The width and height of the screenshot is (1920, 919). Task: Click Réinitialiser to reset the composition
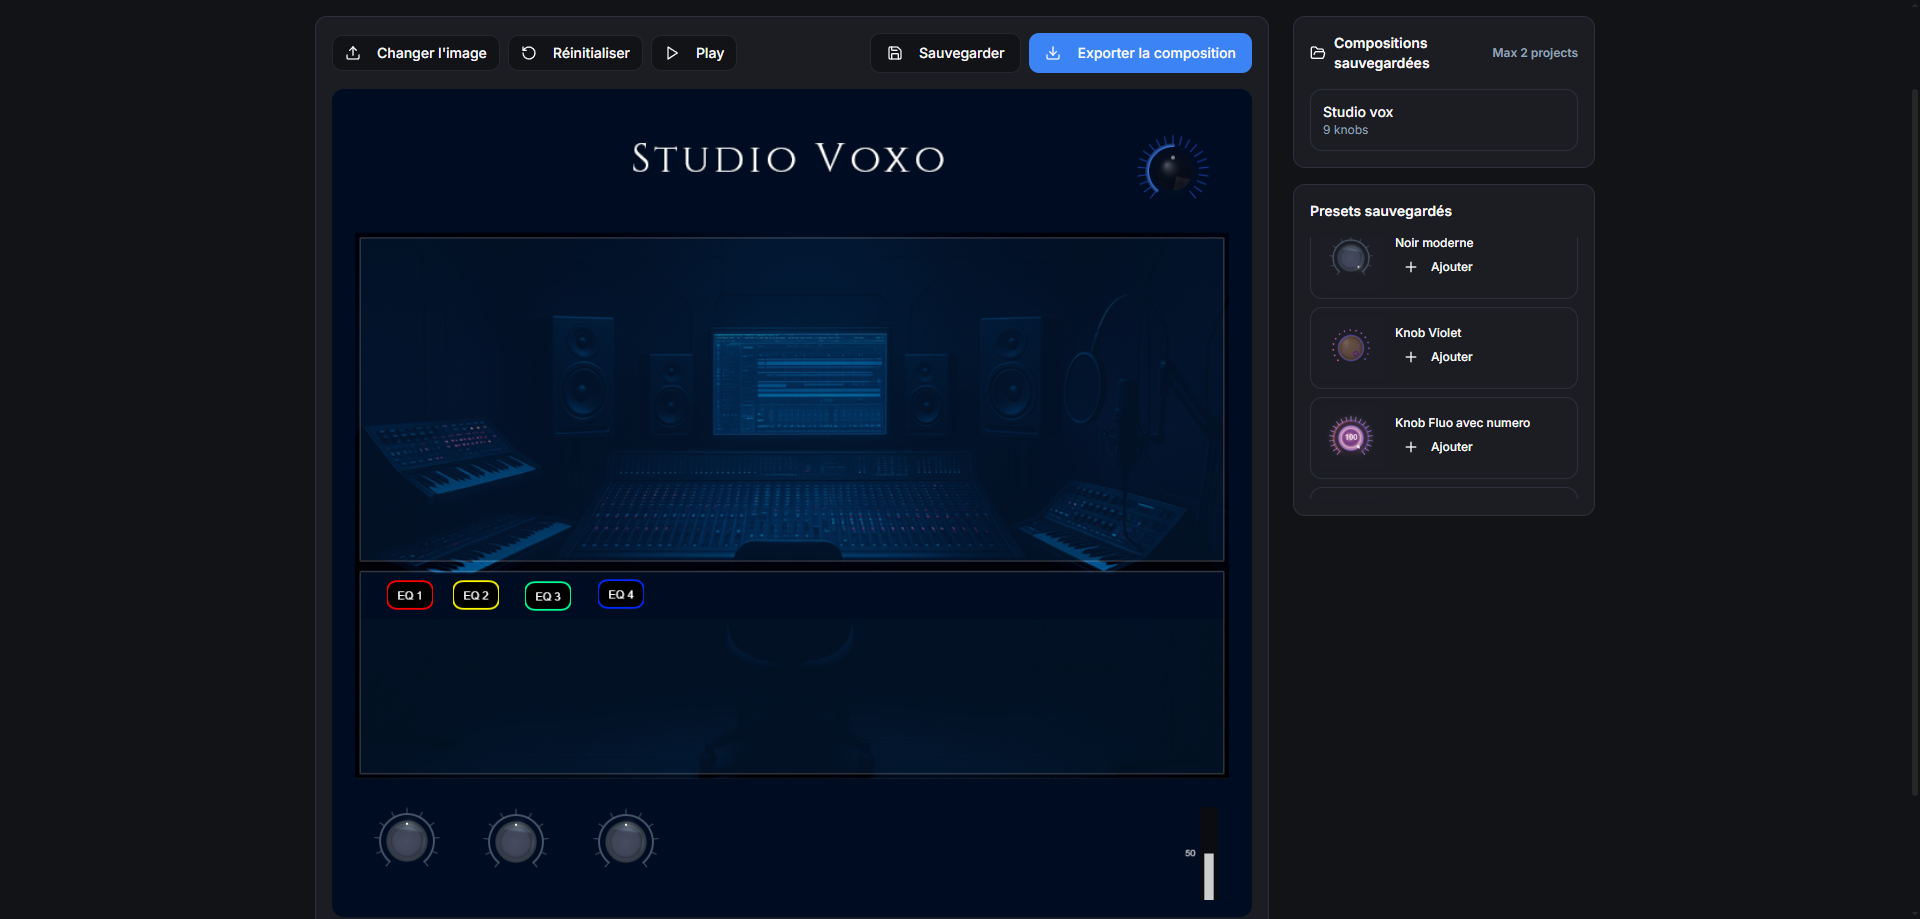[576, 53]
